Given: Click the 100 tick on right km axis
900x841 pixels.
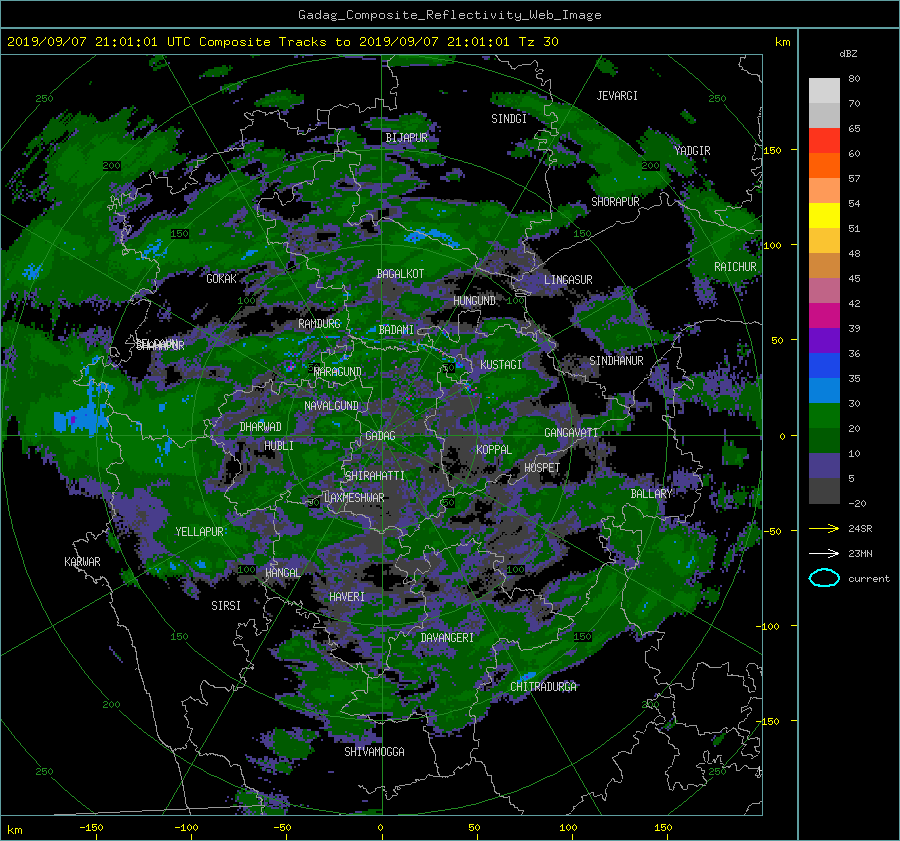Looking at the screenshot, I should click(x=773, y=246).
